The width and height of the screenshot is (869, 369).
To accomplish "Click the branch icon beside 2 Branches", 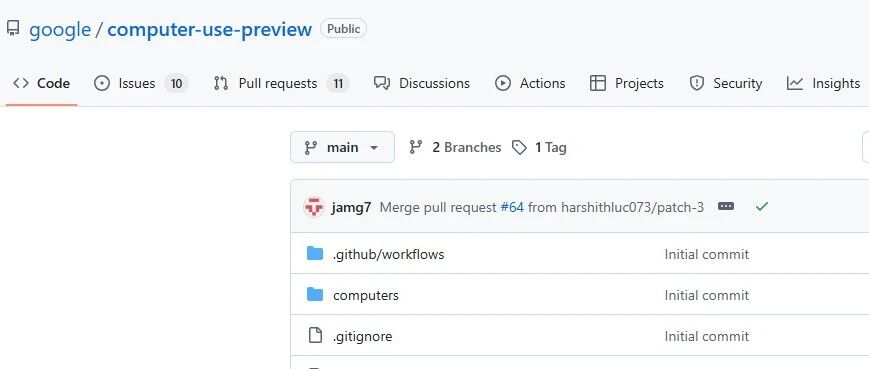I will [x=416, y=147].
